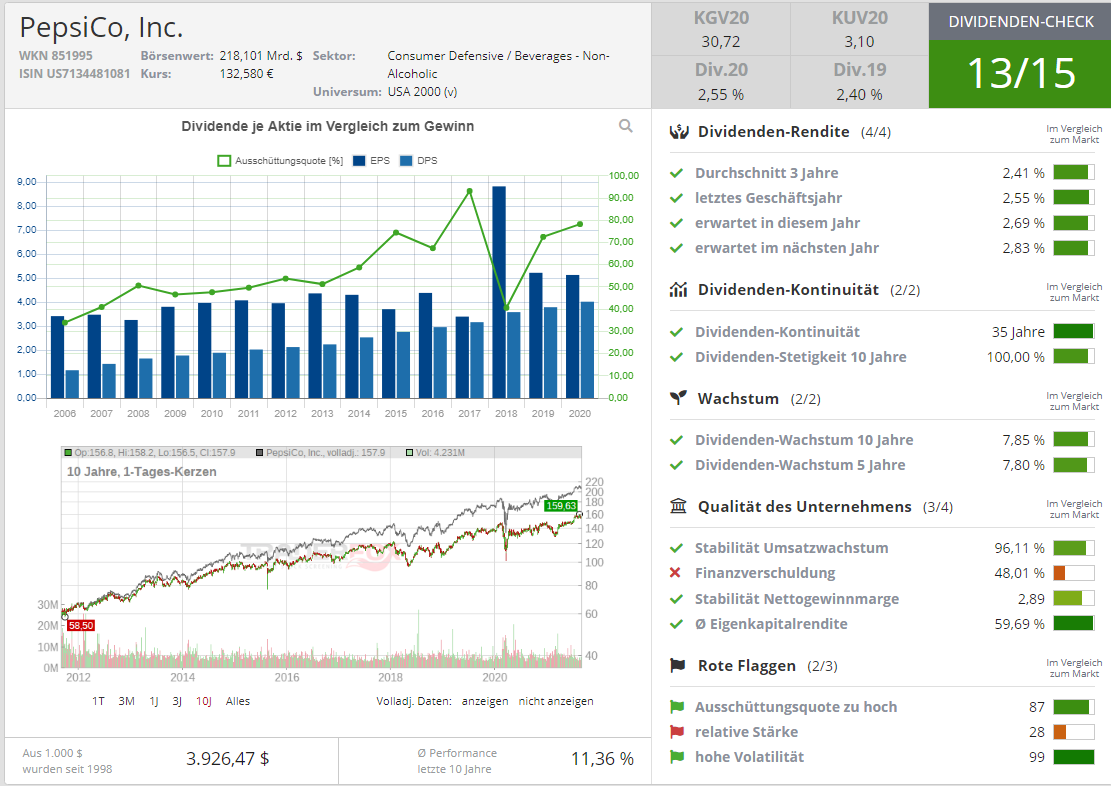Image resolution: width=1111 pixels, height=786 pixels.
Task: Toggle the Ausschüttungsquote [%] legend series
Action: pyautogui.click(x=281, y=161)
